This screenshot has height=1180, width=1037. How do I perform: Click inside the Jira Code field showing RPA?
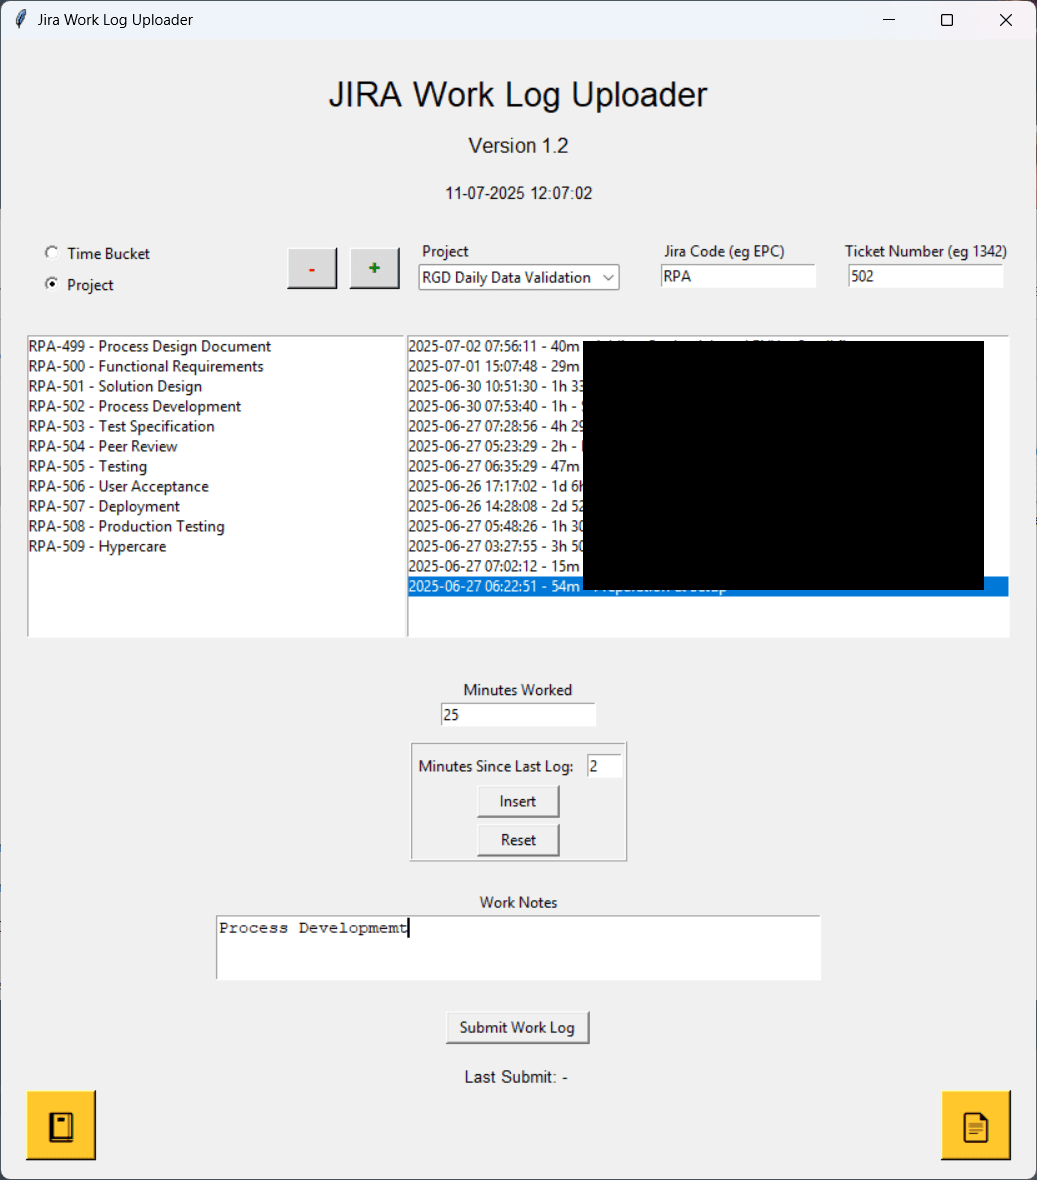737,276
